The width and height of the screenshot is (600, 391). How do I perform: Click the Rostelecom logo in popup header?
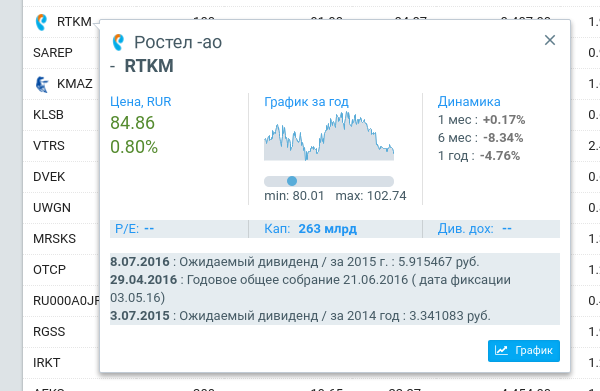[118, 42]
